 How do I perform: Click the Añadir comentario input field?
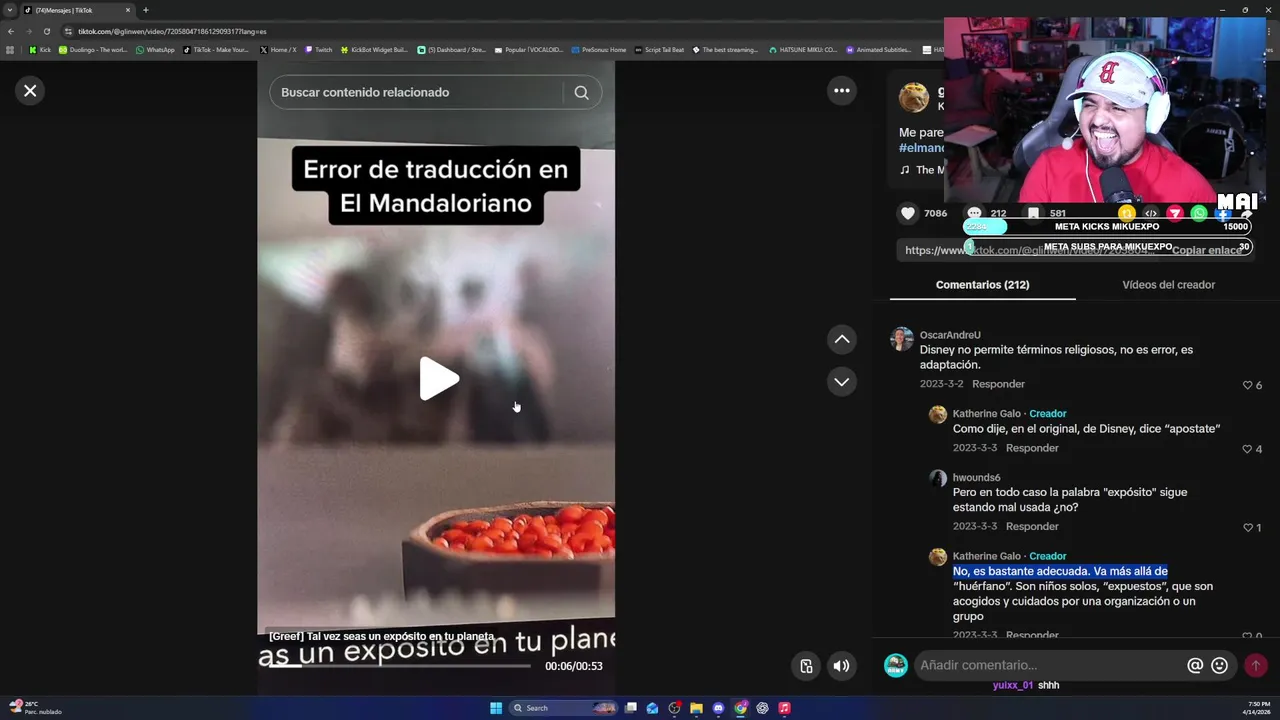point(1050,665)
